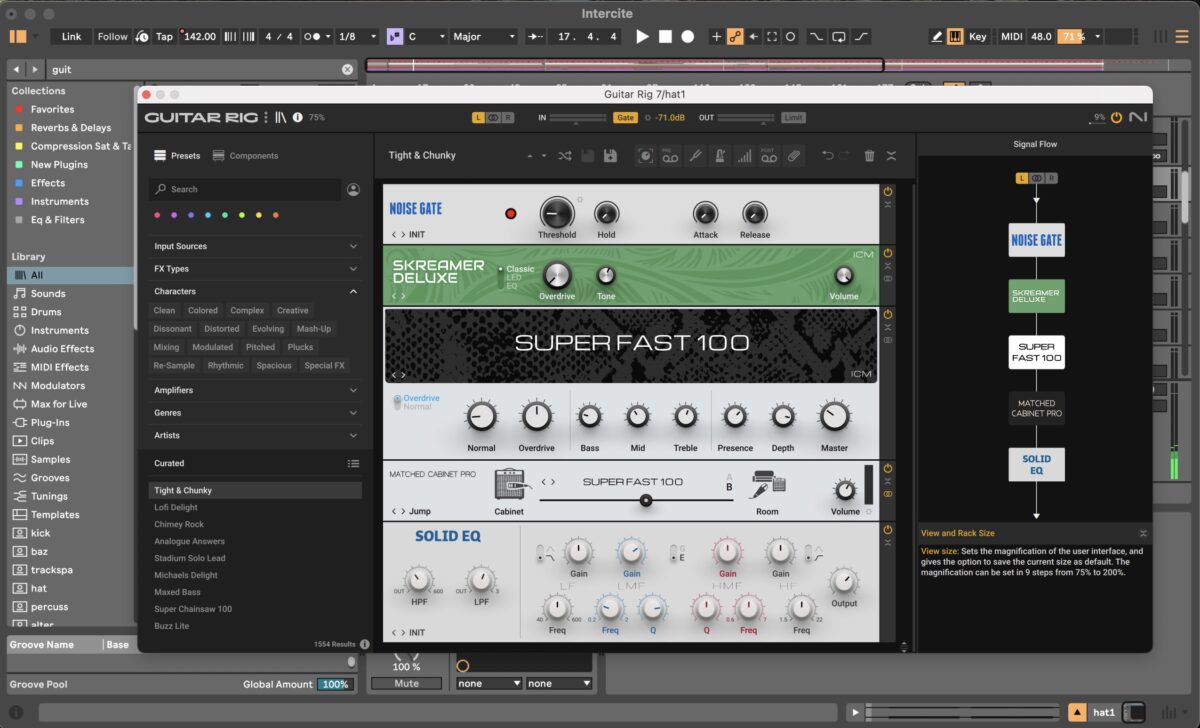The image size is (1200, 728).
Task: Click the info icon in Guitar Rig header
Action: 297,117
